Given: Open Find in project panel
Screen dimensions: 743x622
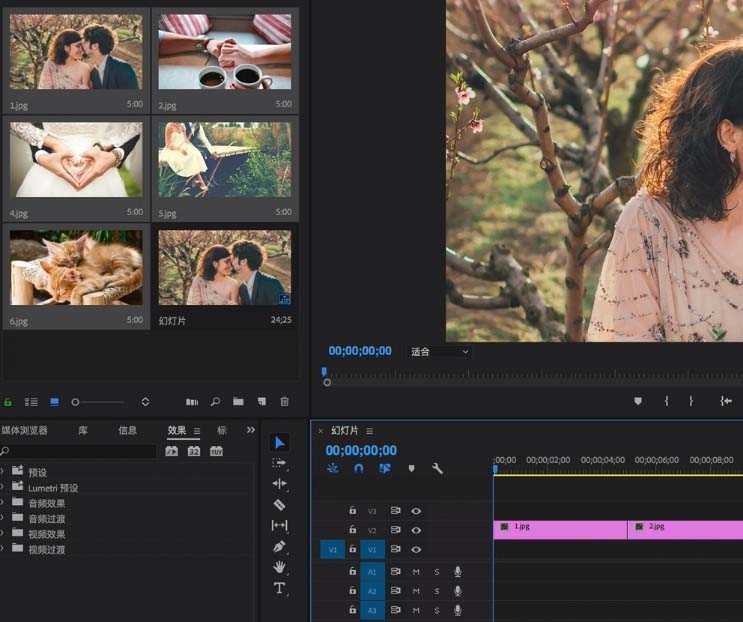Looking at the screenshot, I should point(215,402).
